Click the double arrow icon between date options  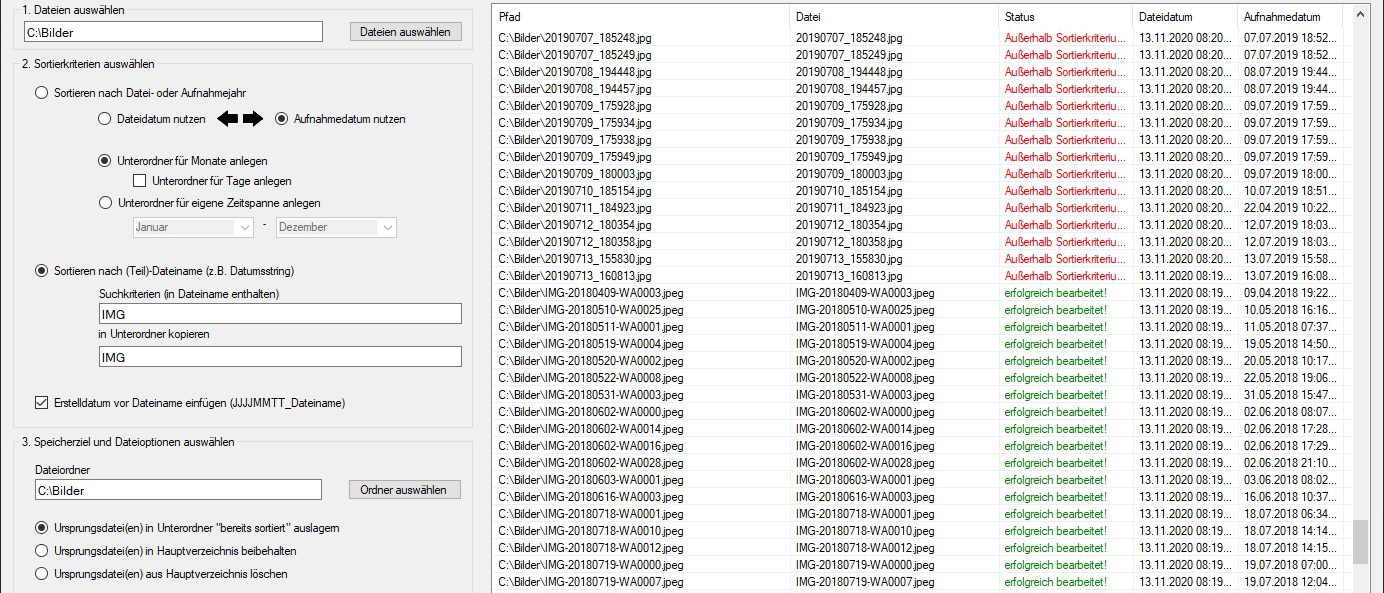tap(240, 119)
